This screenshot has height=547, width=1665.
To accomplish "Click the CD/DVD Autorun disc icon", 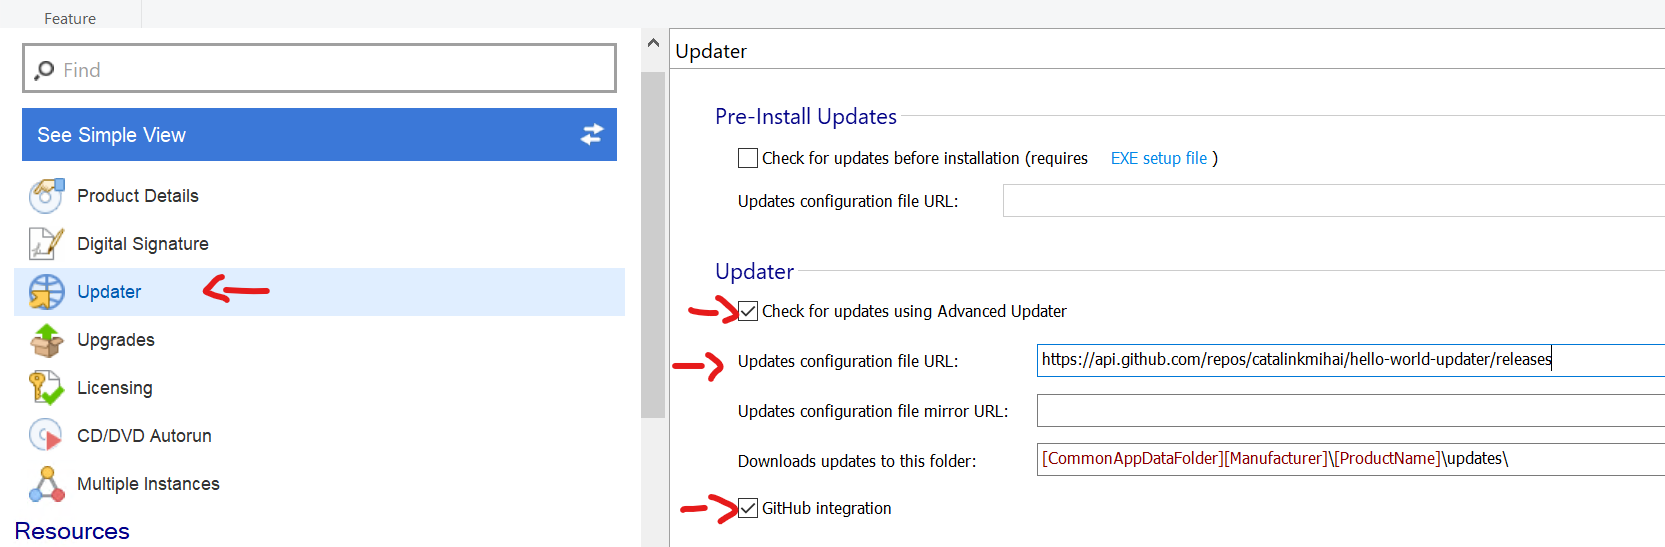I will tap(46, 436).
